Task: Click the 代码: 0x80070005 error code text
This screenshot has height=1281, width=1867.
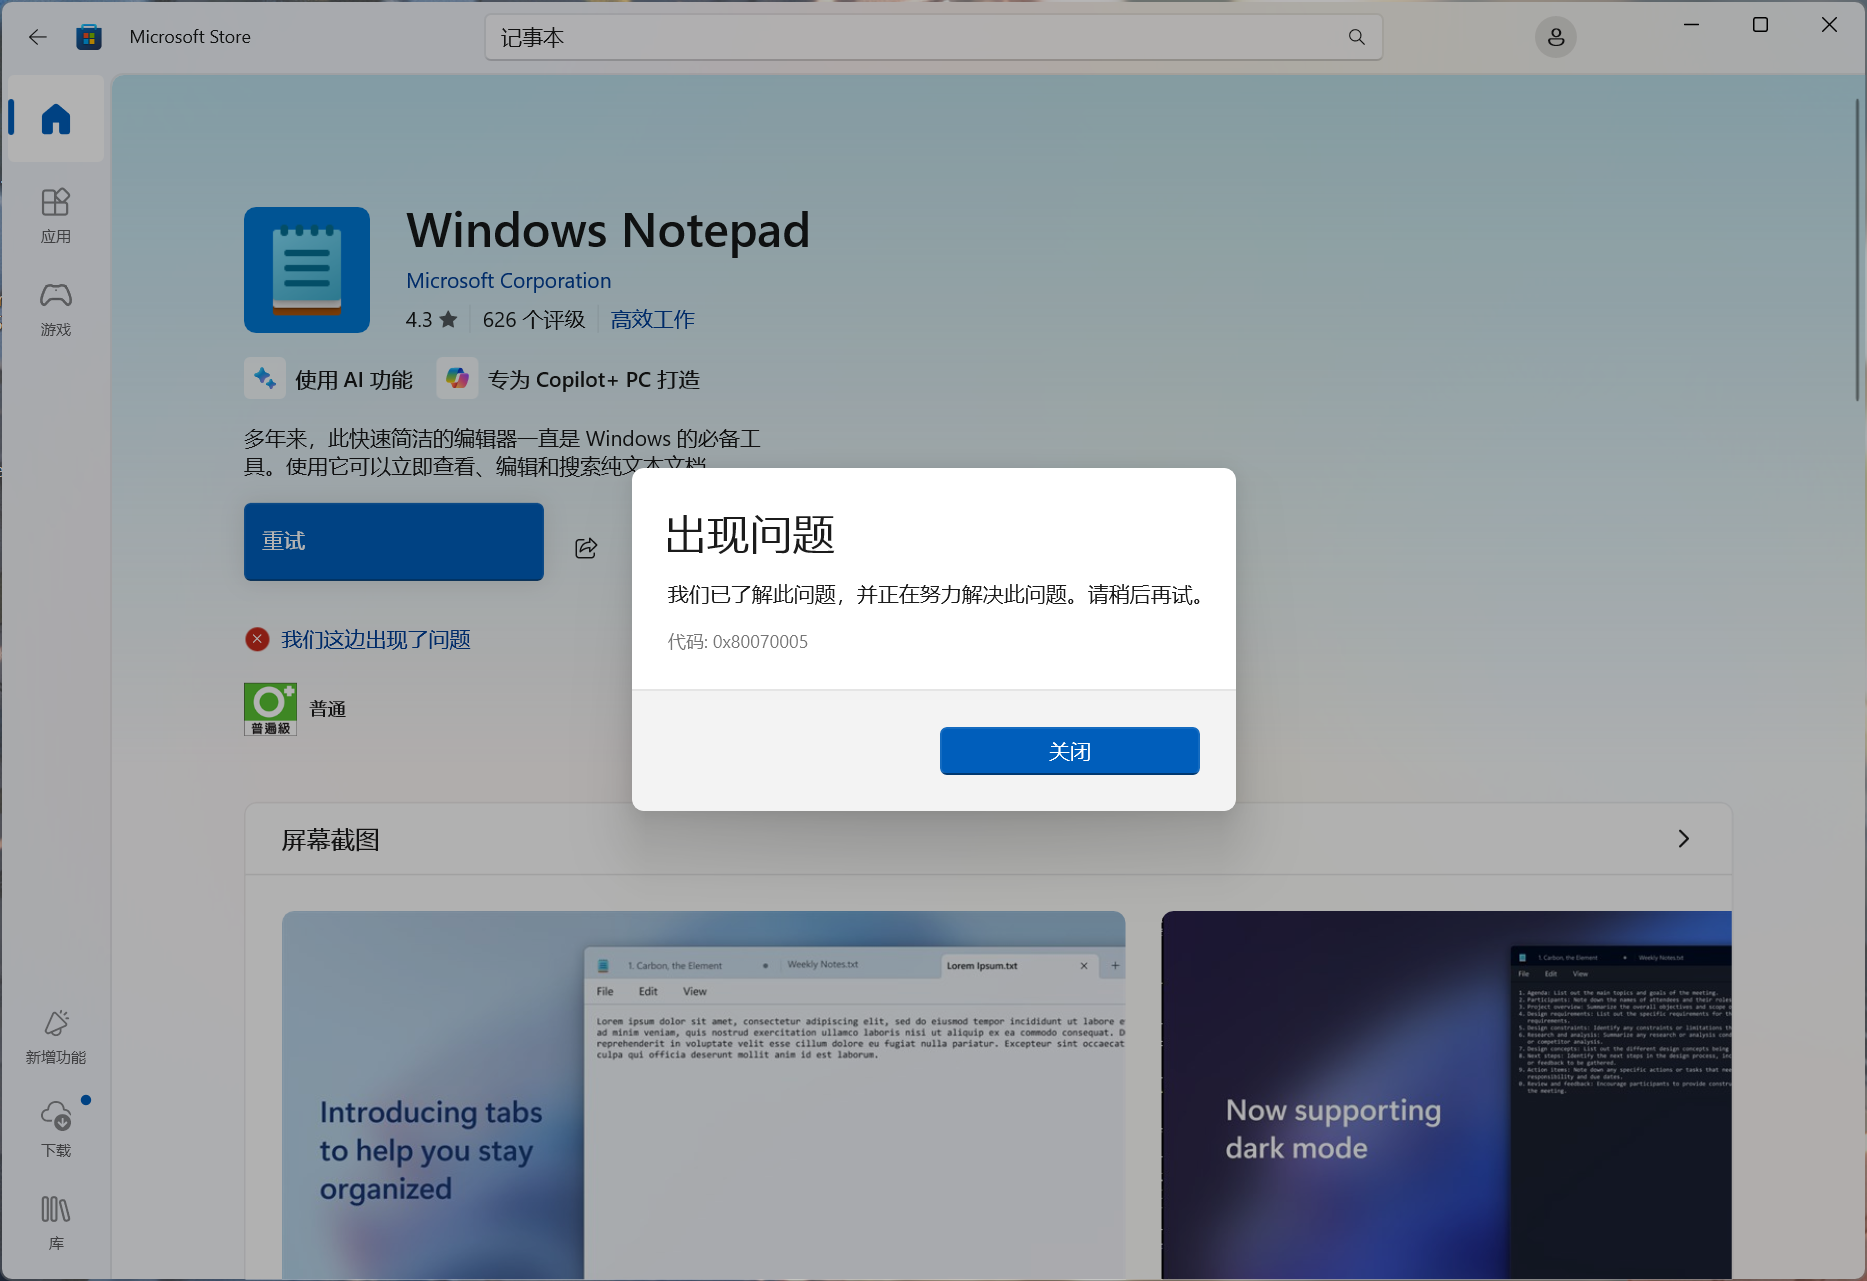Action: (738, 642)
